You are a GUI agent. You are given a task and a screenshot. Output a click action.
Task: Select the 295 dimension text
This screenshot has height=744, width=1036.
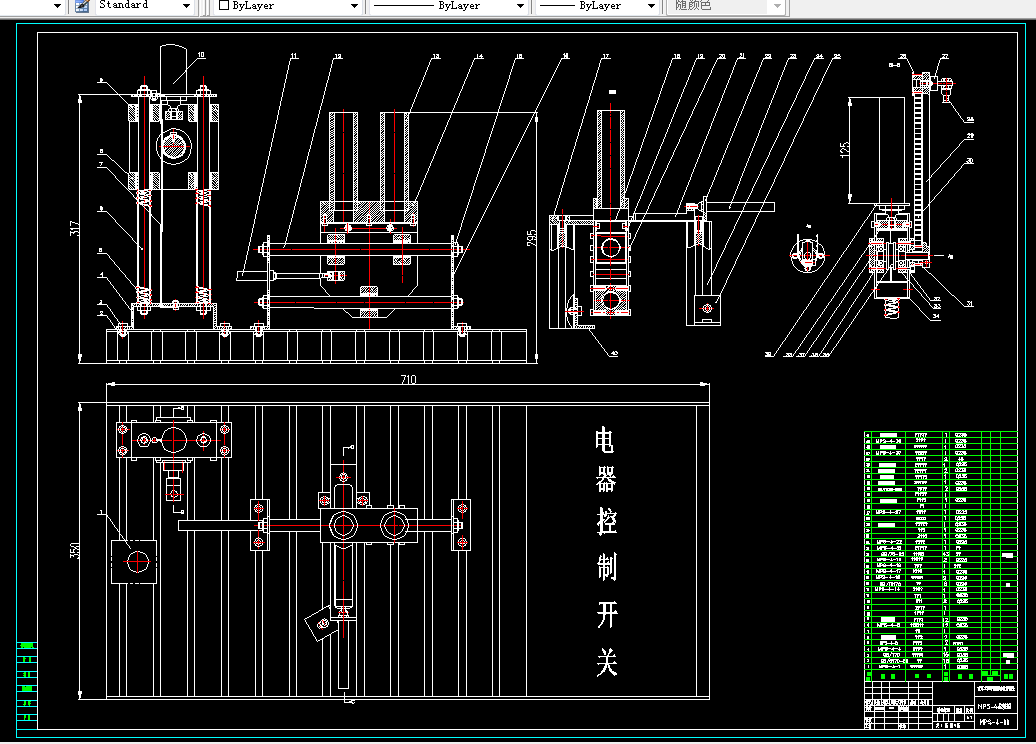pos(532,238)
